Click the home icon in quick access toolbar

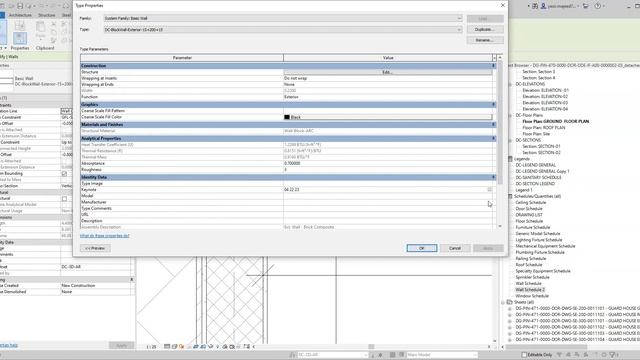tap(66, 6)
